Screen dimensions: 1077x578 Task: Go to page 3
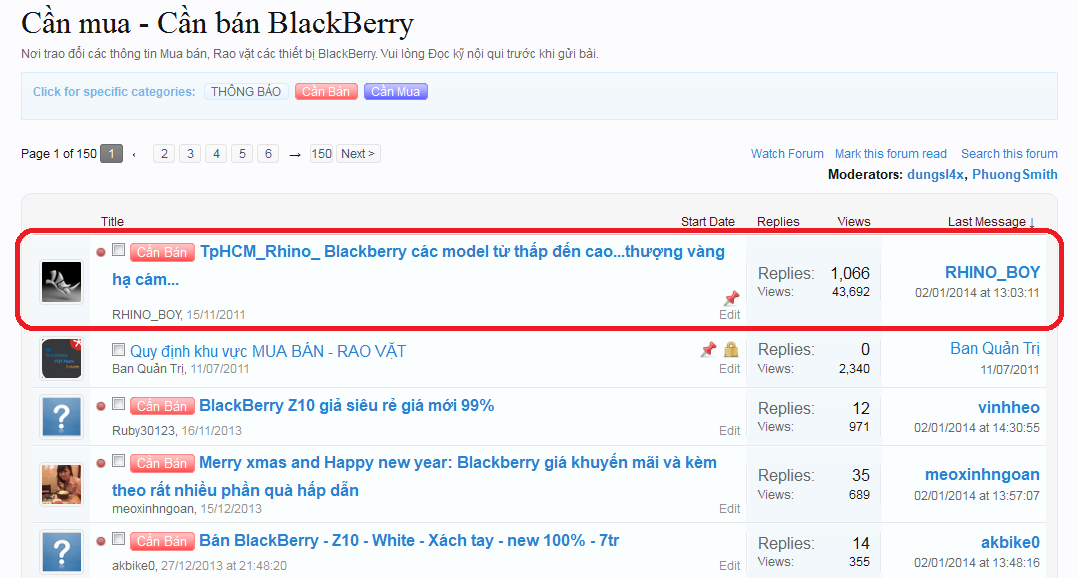pos(190,154)
